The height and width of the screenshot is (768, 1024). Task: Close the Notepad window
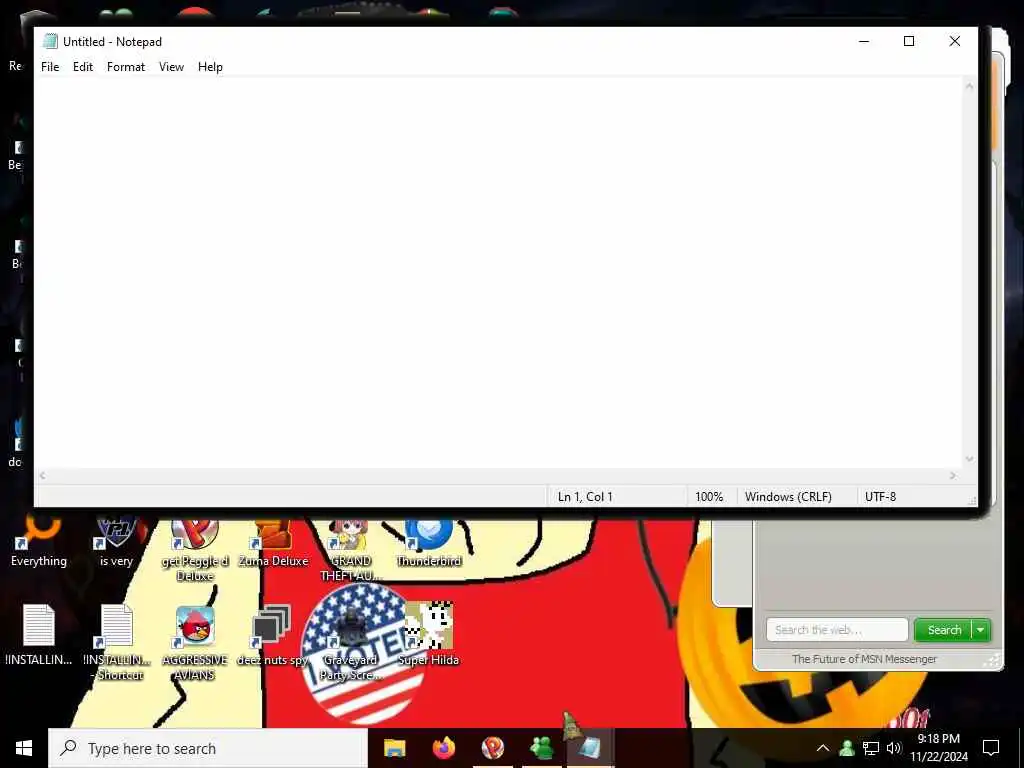pyautogui.click(x=955, y=41)
